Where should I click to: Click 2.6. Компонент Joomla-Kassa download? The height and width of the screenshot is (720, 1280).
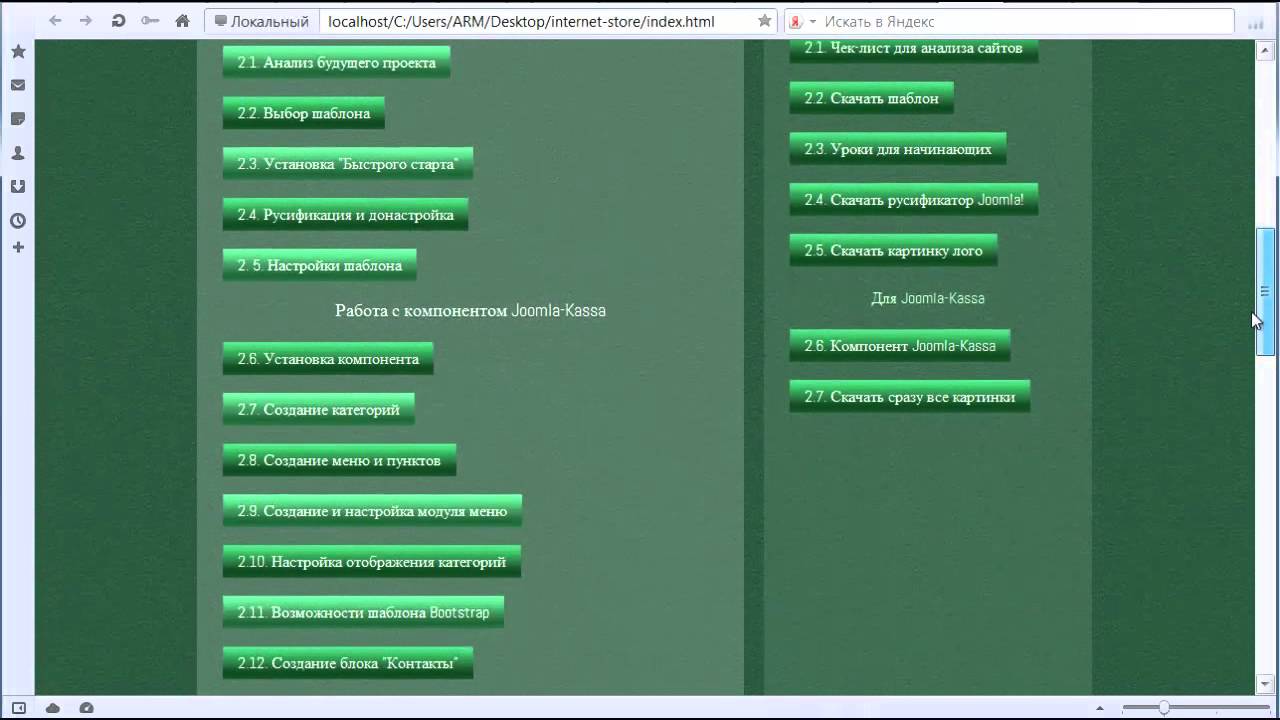tap(900, 346)
